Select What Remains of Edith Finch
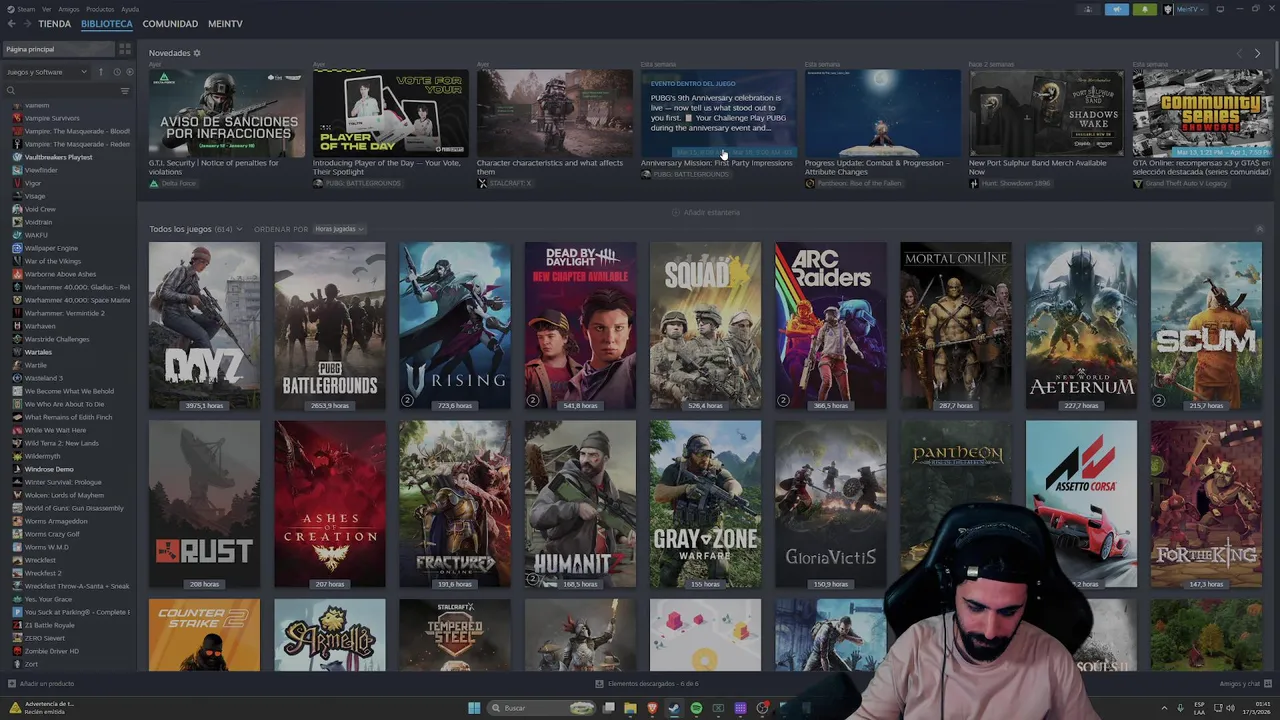Viewport: 1280px width, 720px height. pos(68,417)
